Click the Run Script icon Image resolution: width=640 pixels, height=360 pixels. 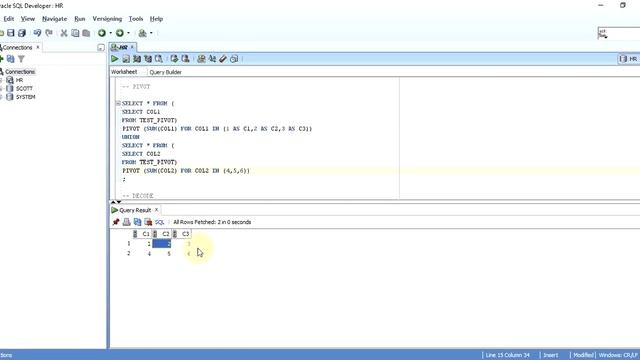coord(126,59)
